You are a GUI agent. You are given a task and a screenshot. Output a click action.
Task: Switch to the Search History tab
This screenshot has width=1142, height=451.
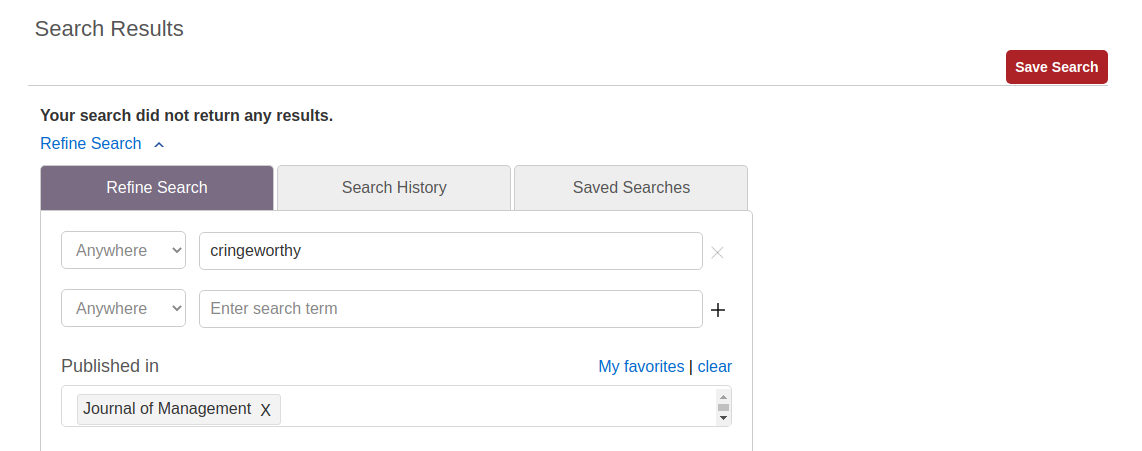coord(394,188)
